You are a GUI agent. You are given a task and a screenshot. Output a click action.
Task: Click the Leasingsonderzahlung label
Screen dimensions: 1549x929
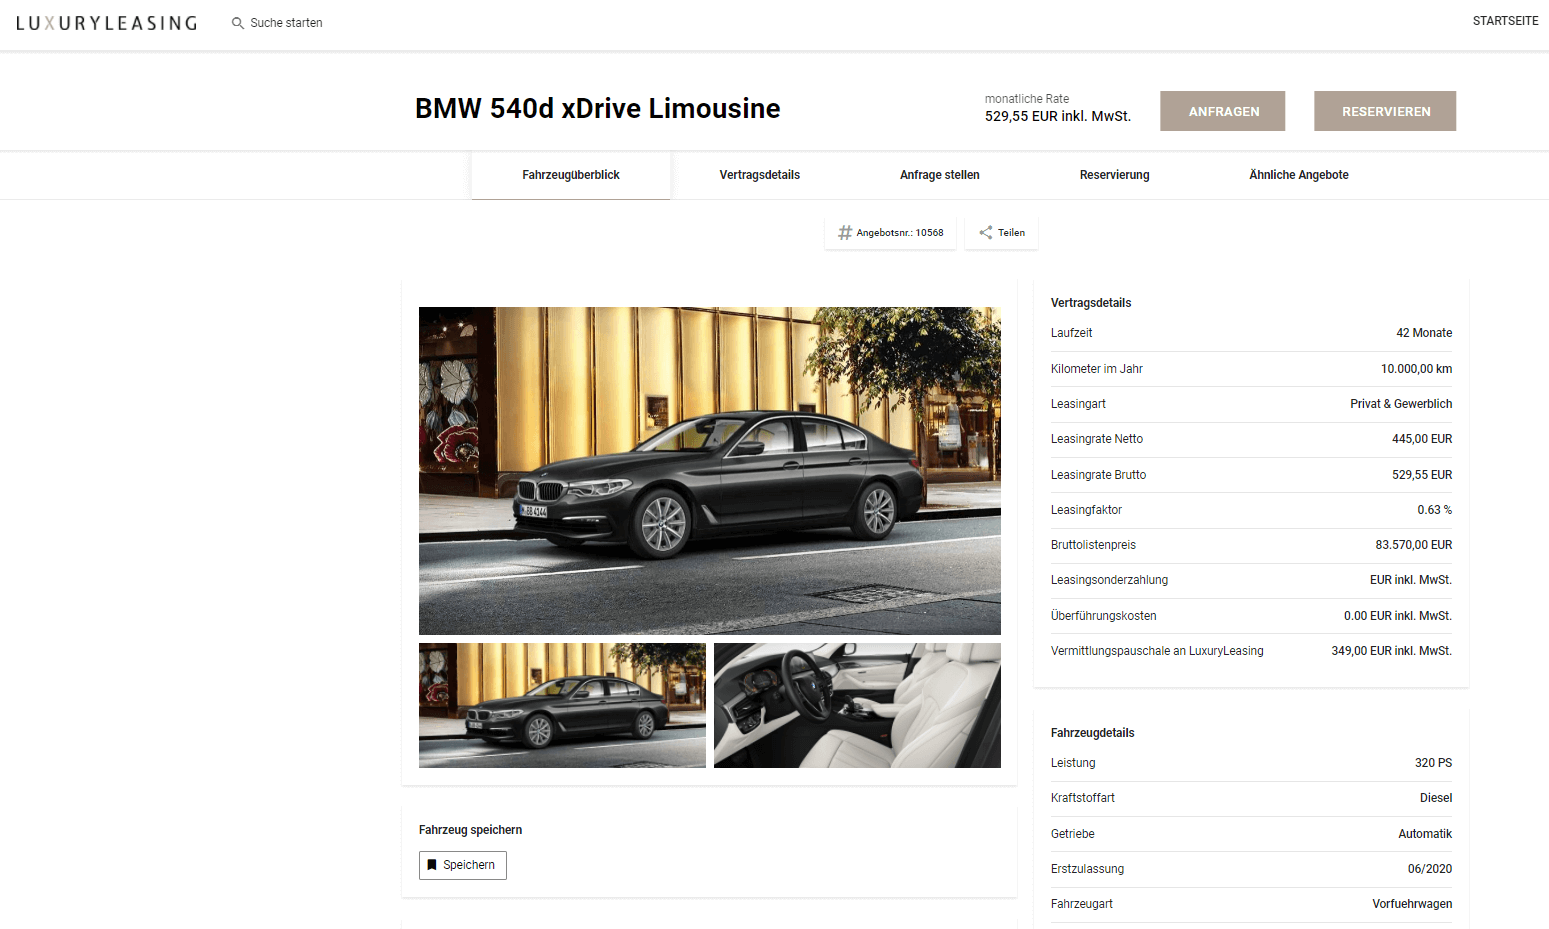(x=1110, y=580)
